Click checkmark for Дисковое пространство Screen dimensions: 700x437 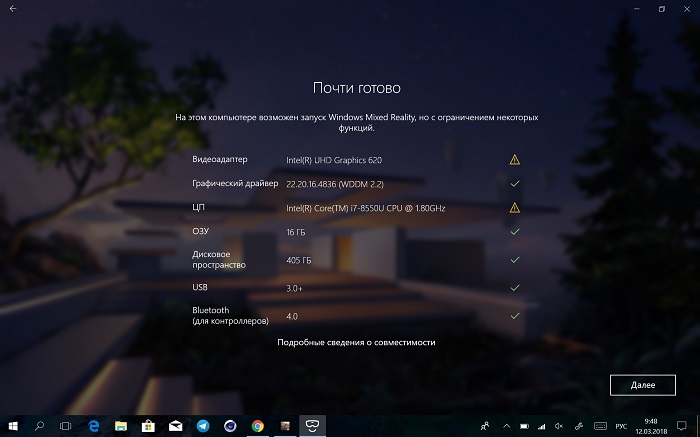(x=515, y=260)
